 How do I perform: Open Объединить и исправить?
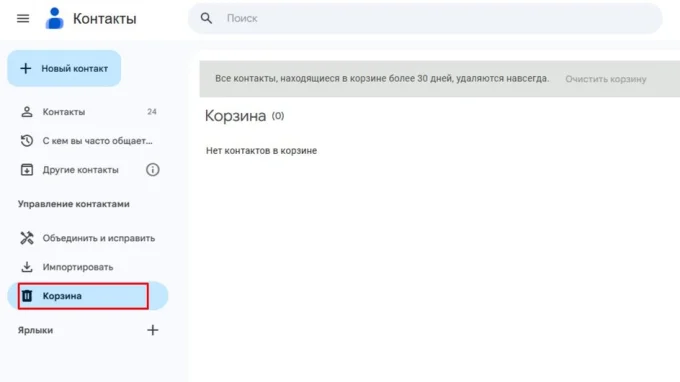[x=88, y=238]
